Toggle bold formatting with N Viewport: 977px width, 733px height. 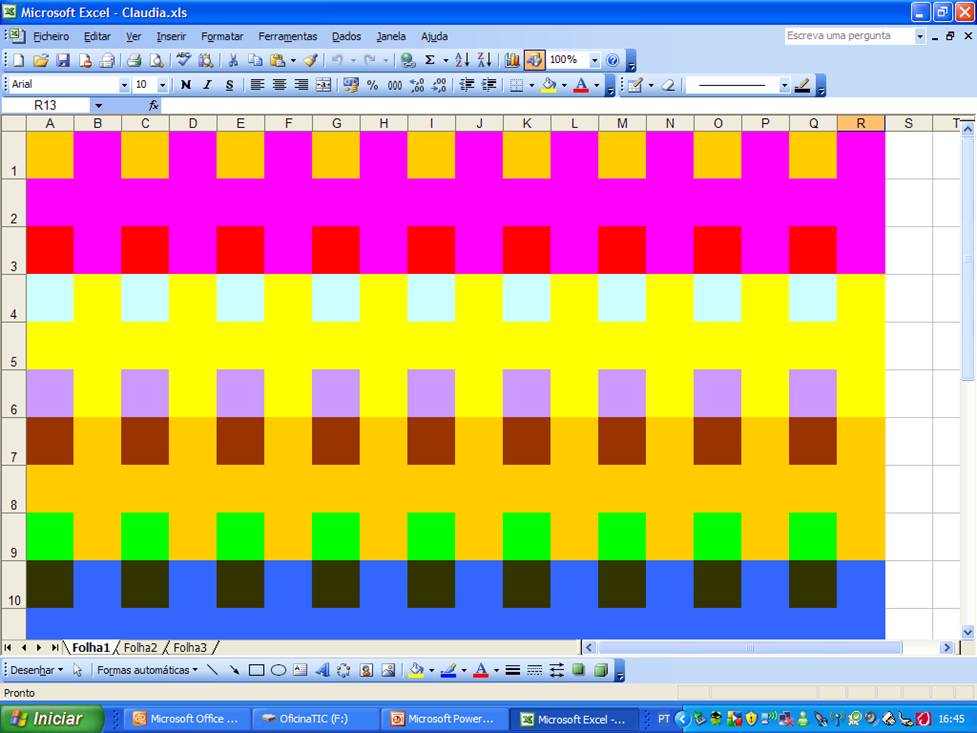tap(186, 85)
